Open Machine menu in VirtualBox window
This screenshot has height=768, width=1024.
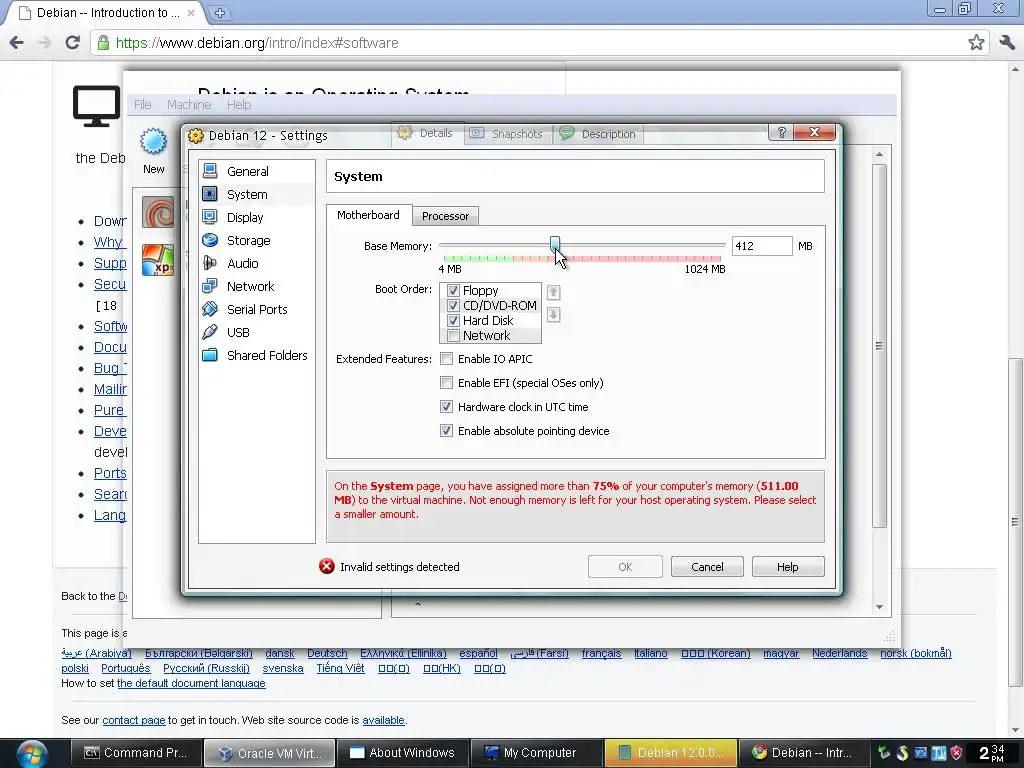point(189,104)
